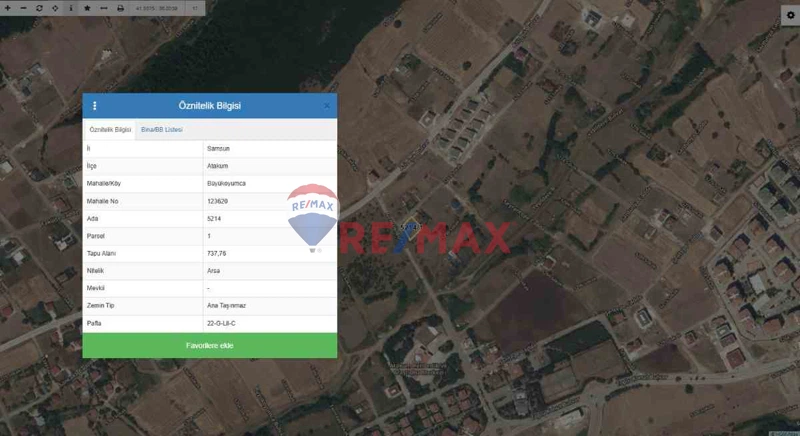
Task: Open map settings gear icon
Action: 790,15
